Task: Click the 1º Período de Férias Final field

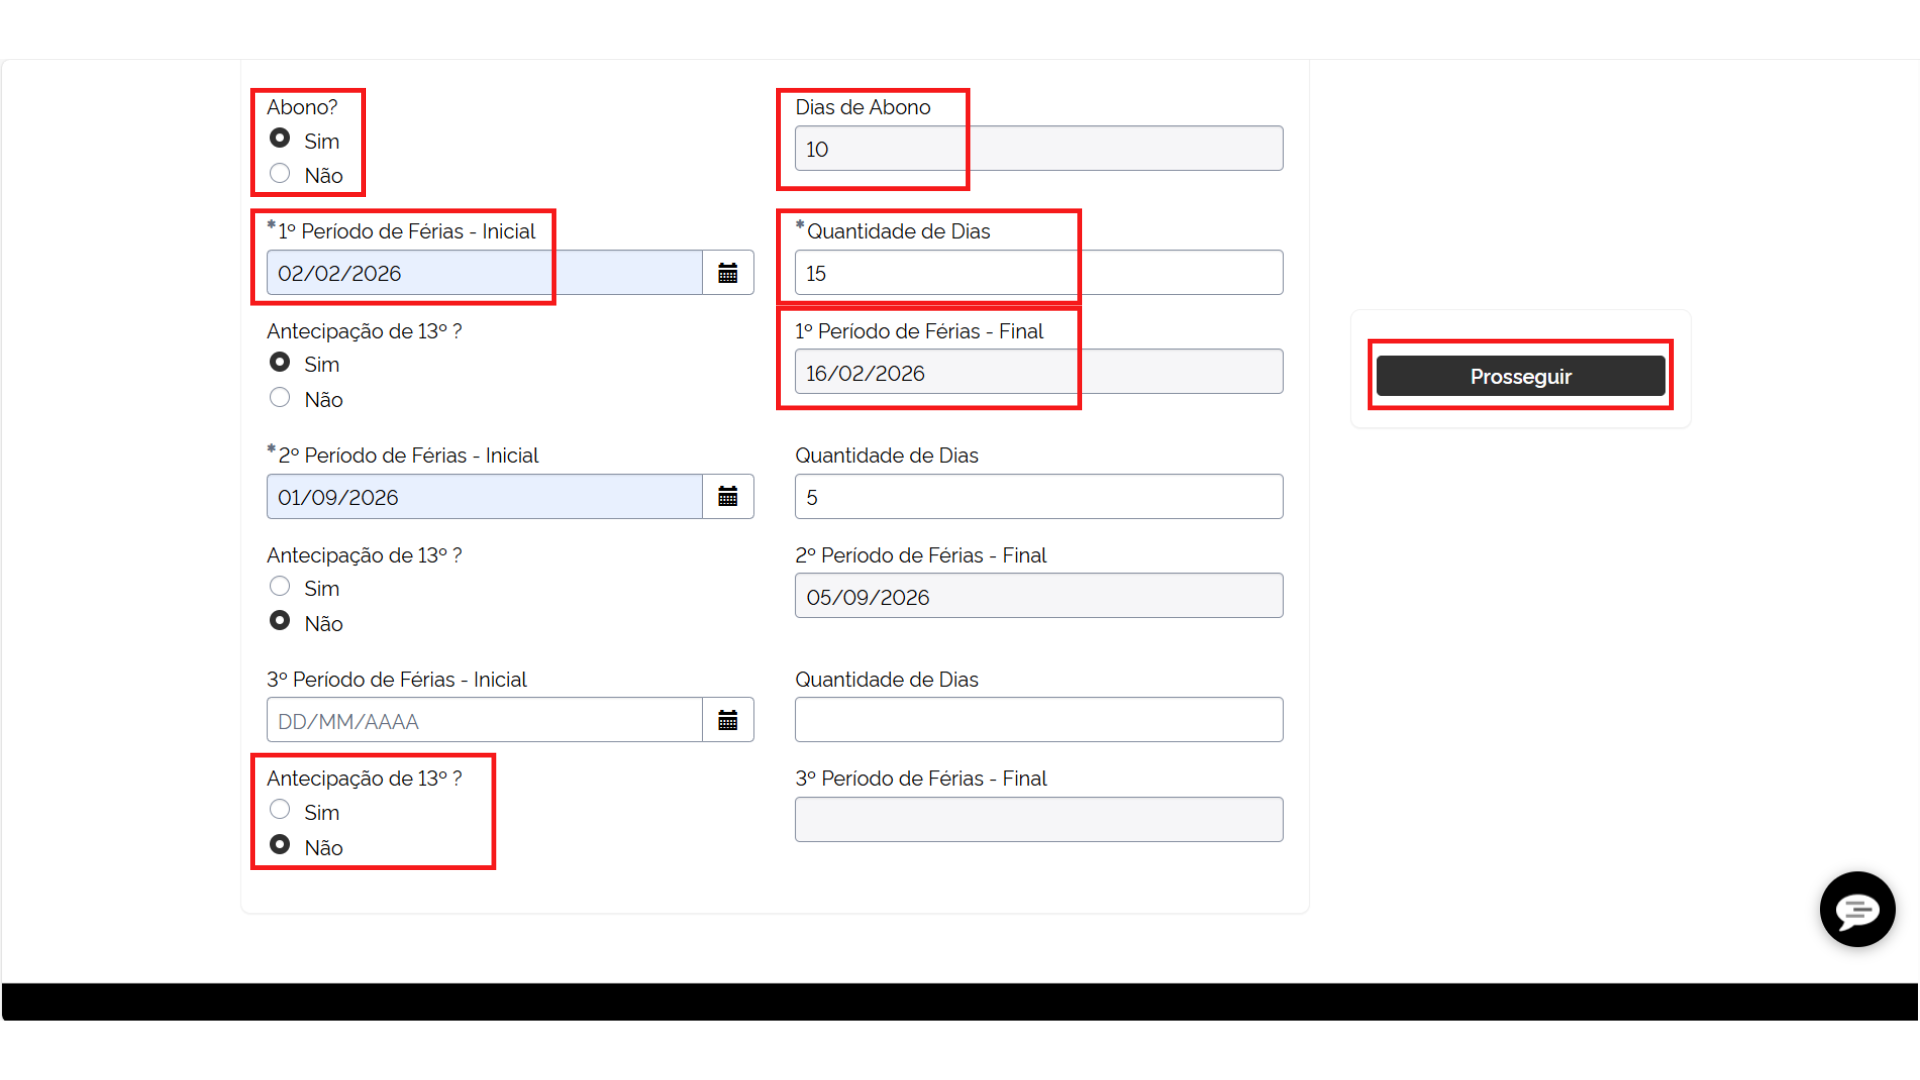Action: click(x=1038, y=372)
